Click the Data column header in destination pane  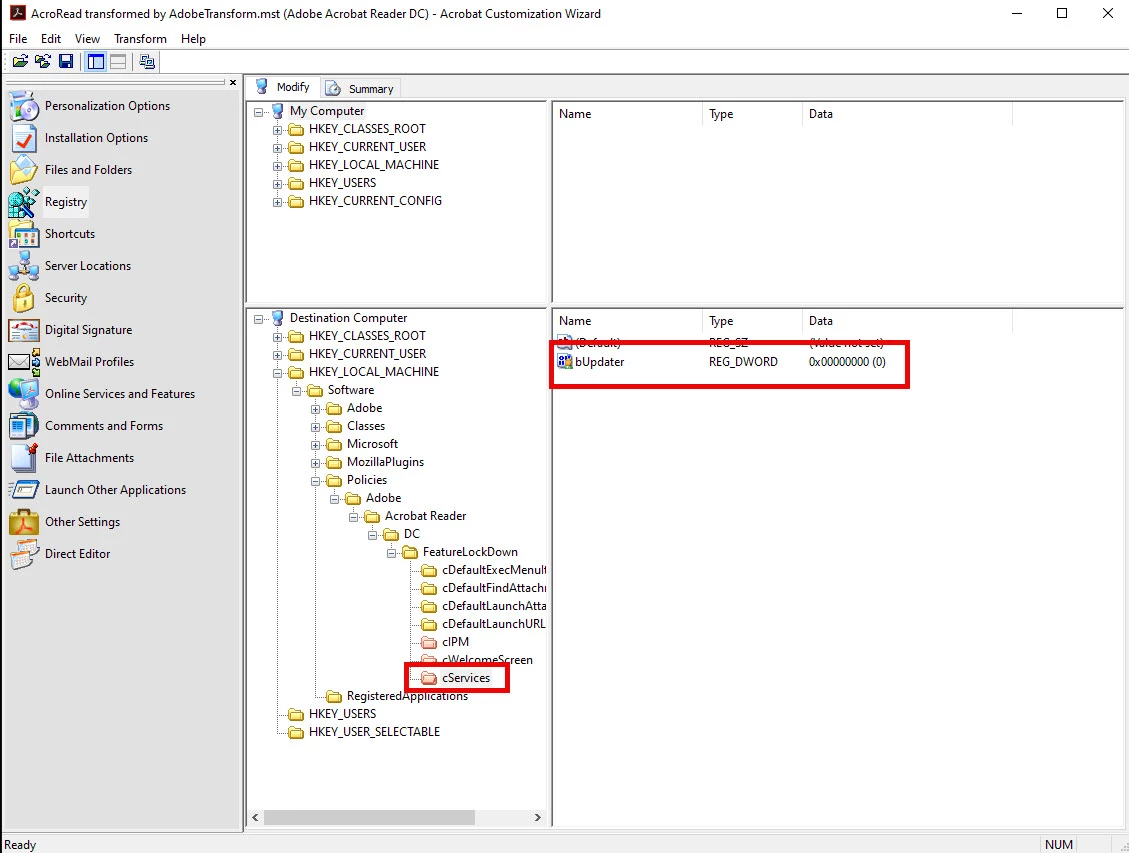[907, 321]
